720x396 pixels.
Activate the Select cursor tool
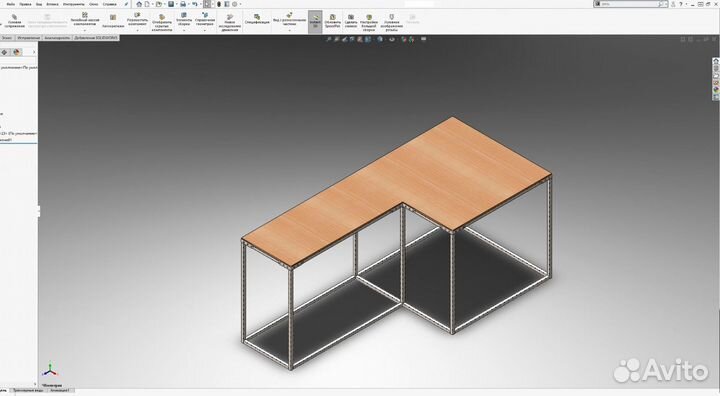(207, 4)
